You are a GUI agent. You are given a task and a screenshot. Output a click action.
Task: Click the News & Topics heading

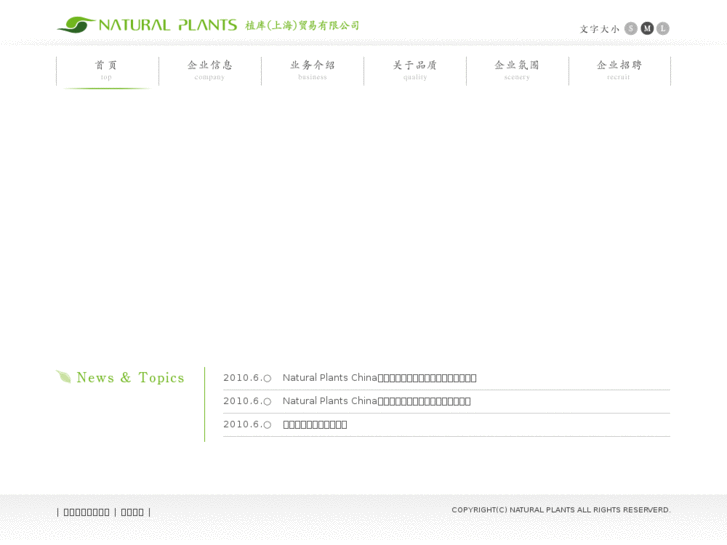(x=130, y=378)
